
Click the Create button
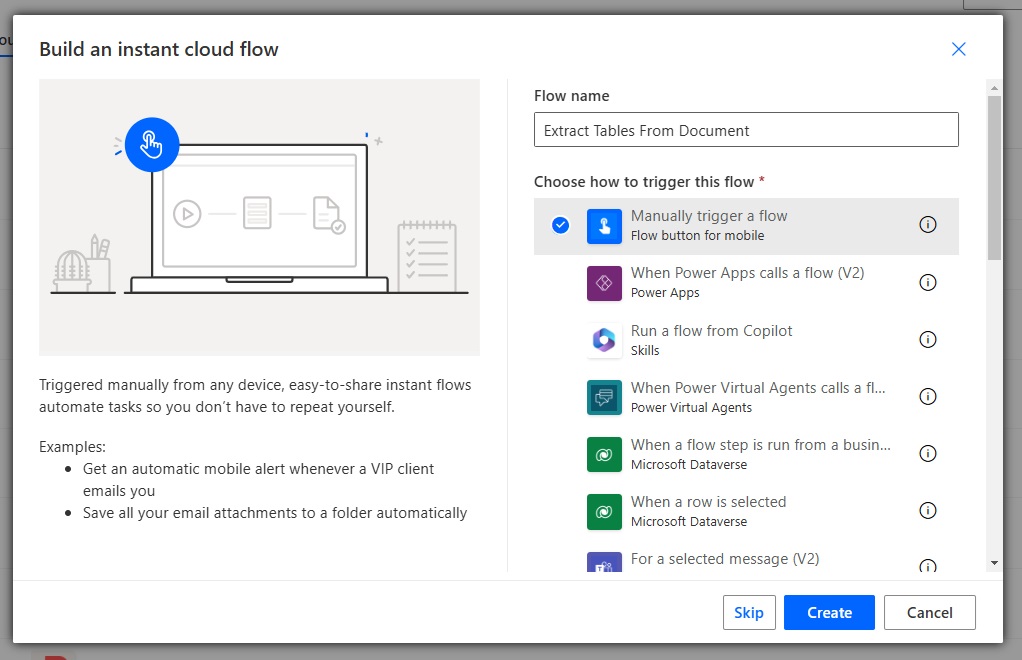click(829, 612)
